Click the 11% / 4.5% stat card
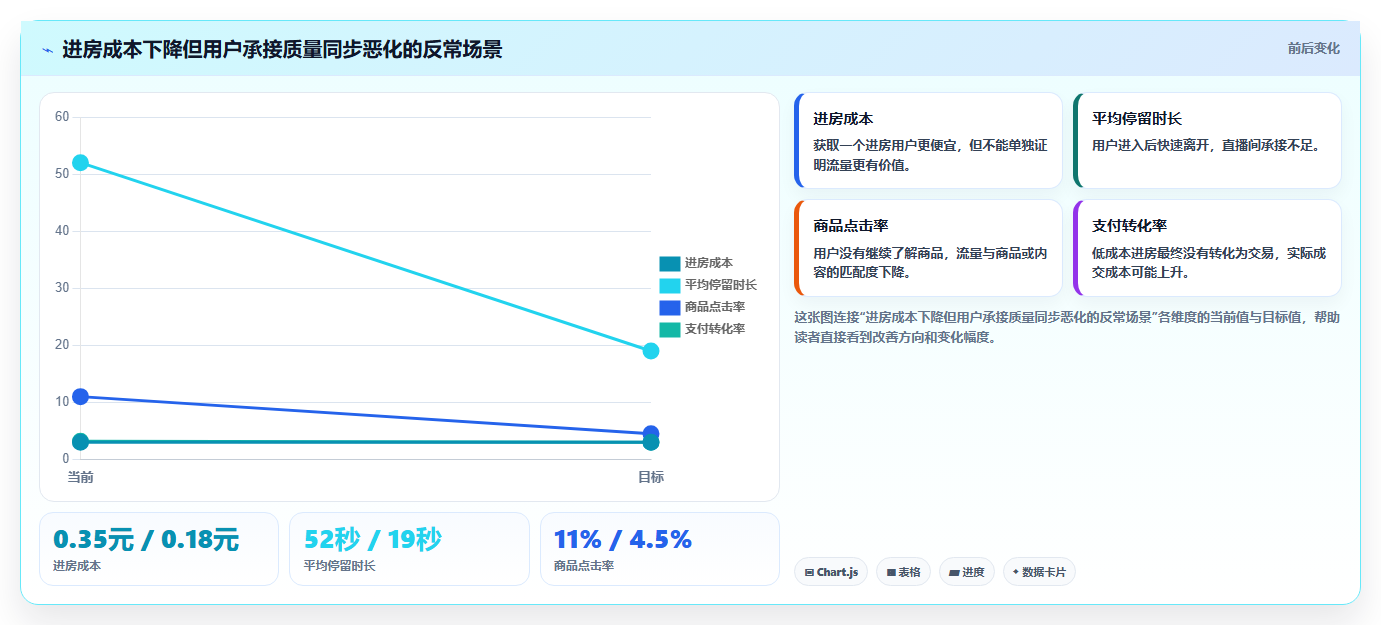Image resolution: width=1381 pixels, height=625 pixels. pyautogui.click(x=660, y=549)
